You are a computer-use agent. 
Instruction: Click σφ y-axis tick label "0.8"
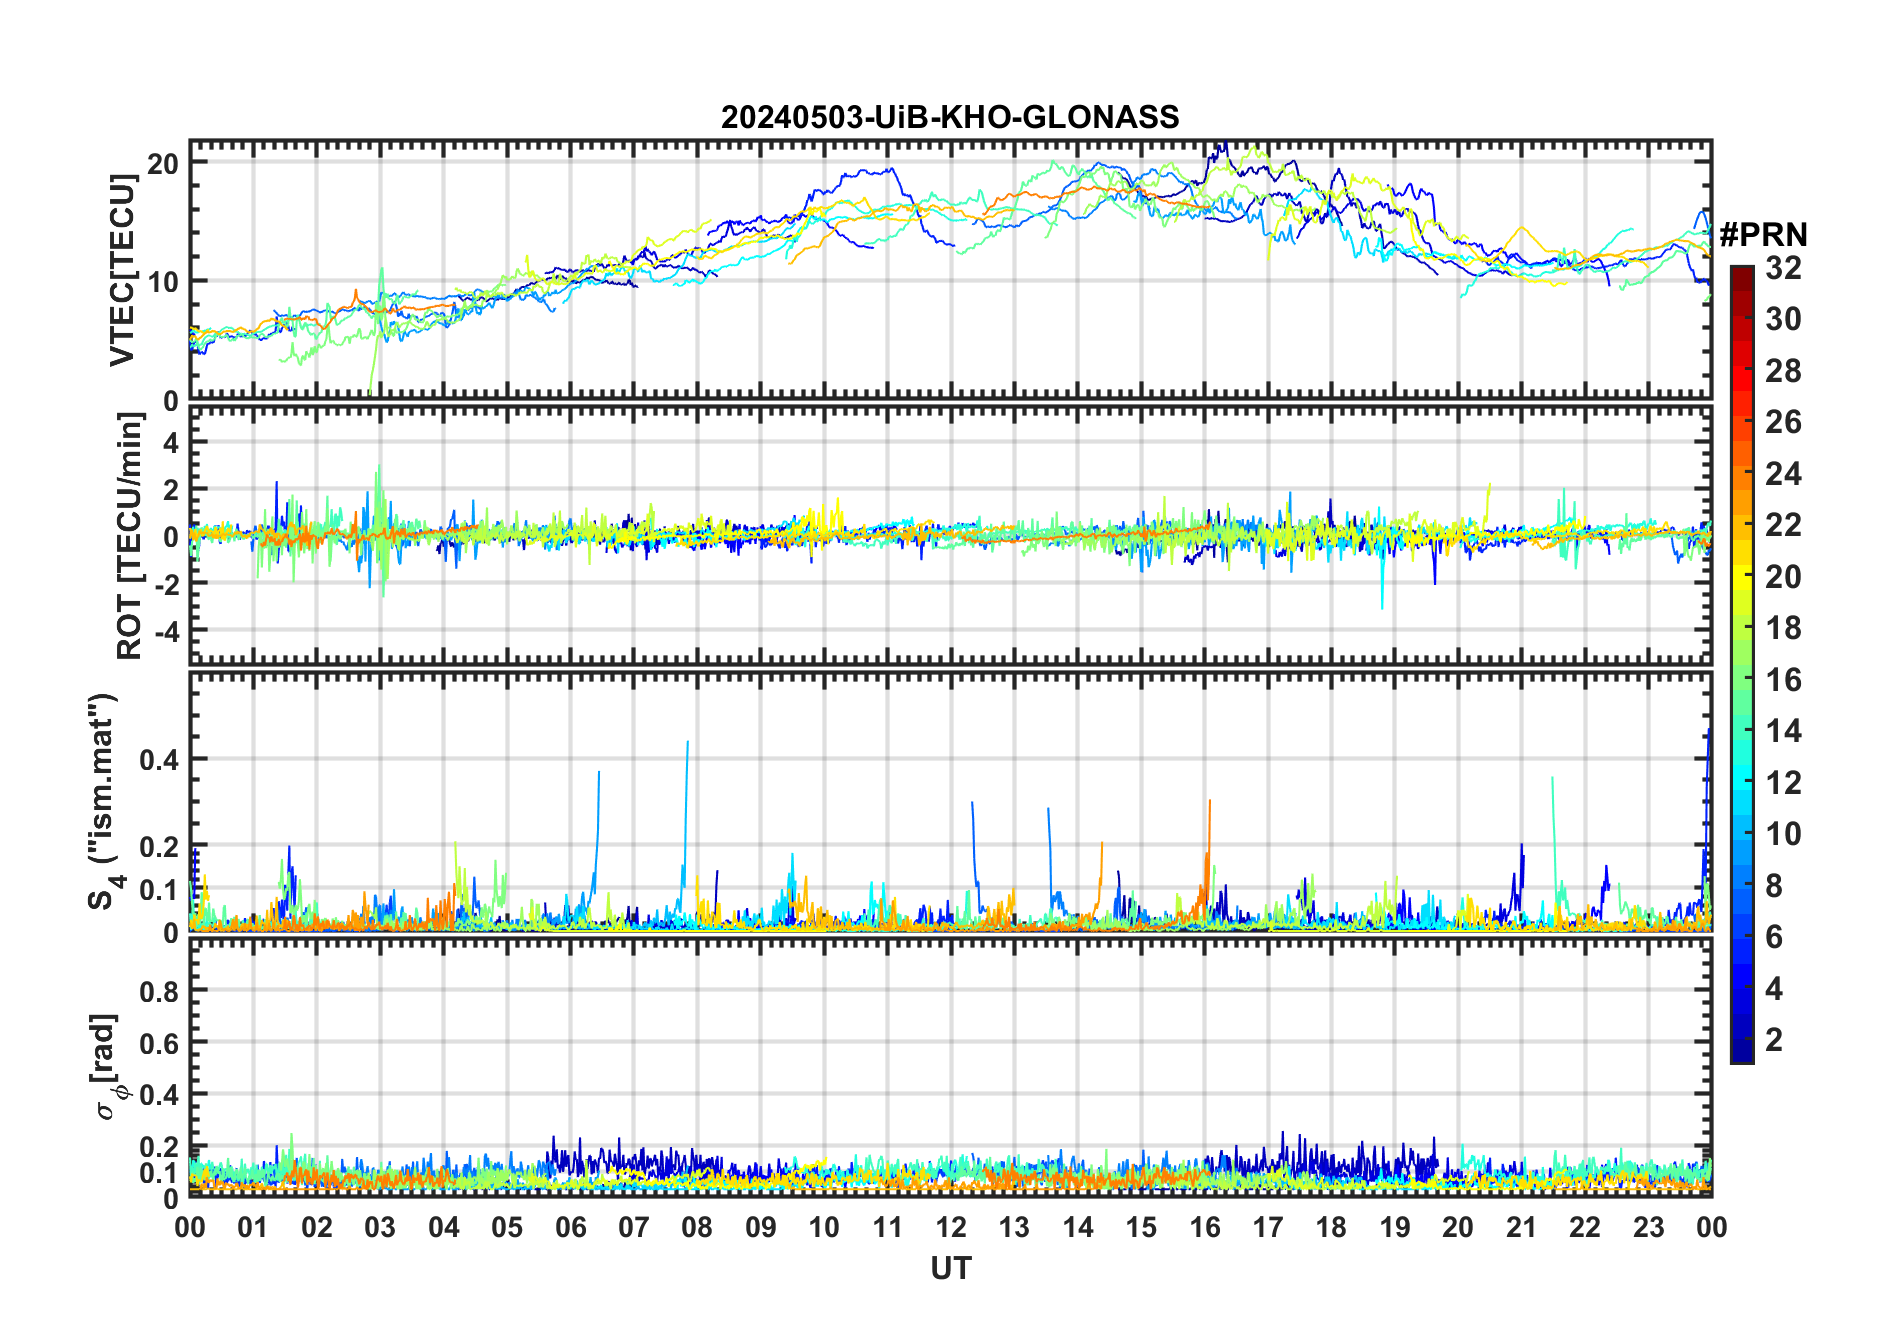(x=160, y=991)
